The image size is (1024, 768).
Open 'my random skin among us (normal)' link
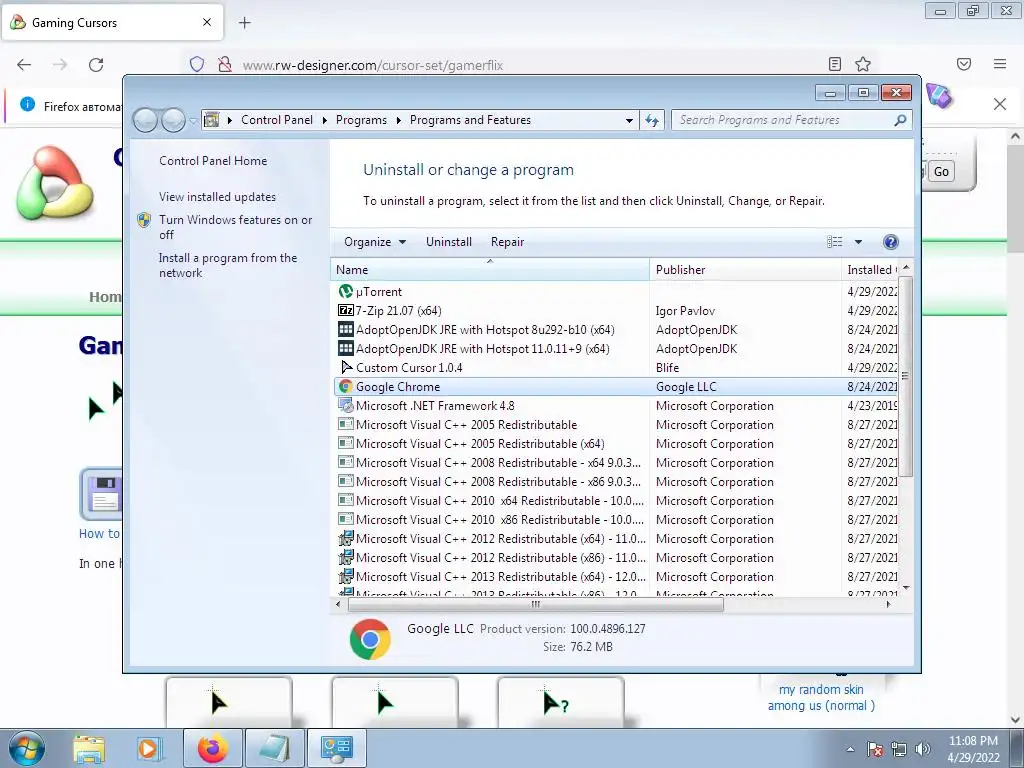(821, 697)
